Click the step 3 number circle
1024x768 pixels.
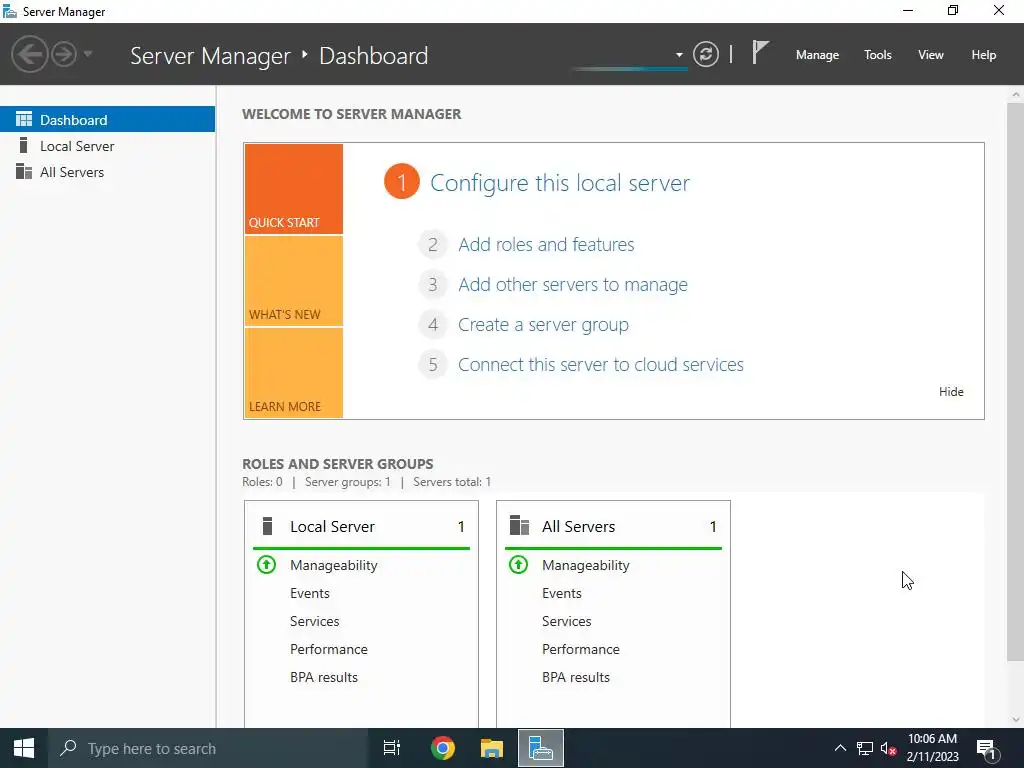tap(432, 285)
